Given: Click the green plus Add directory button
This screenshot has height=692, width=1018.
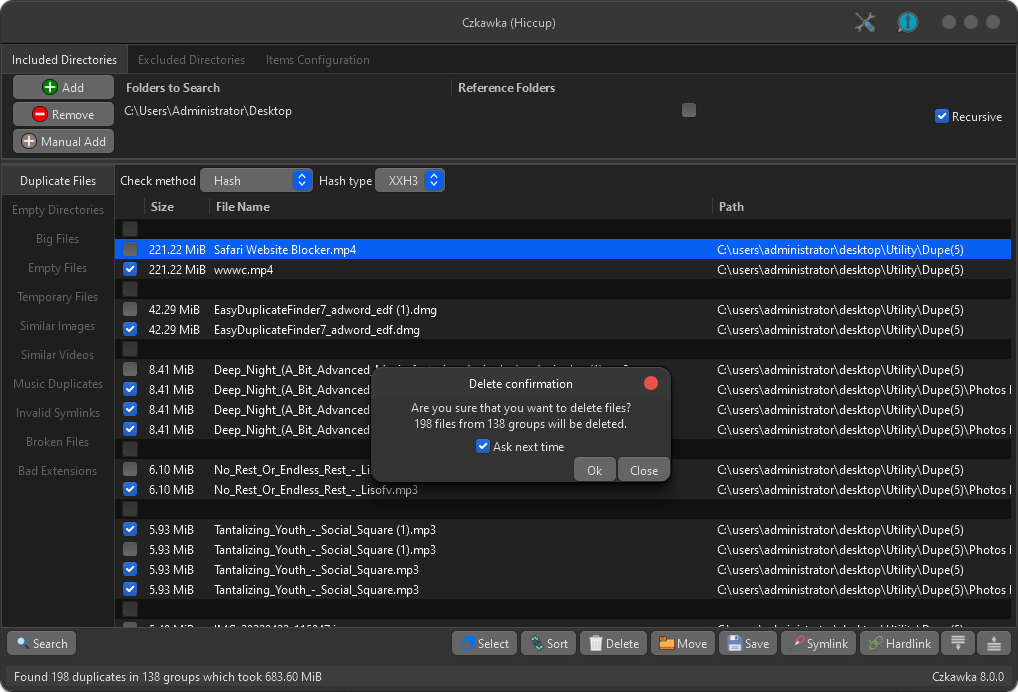Looking at the screenshot, I should click(64, 87).
